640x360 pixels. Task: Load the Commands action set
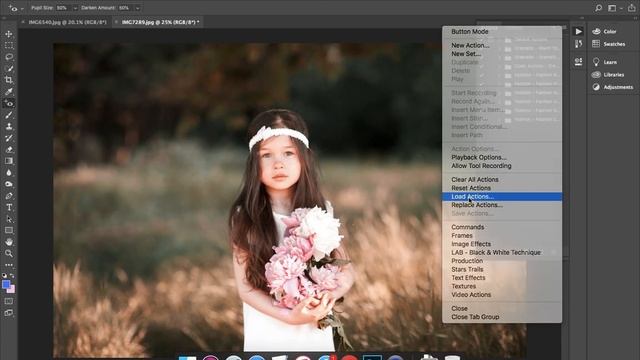point(468,227)
